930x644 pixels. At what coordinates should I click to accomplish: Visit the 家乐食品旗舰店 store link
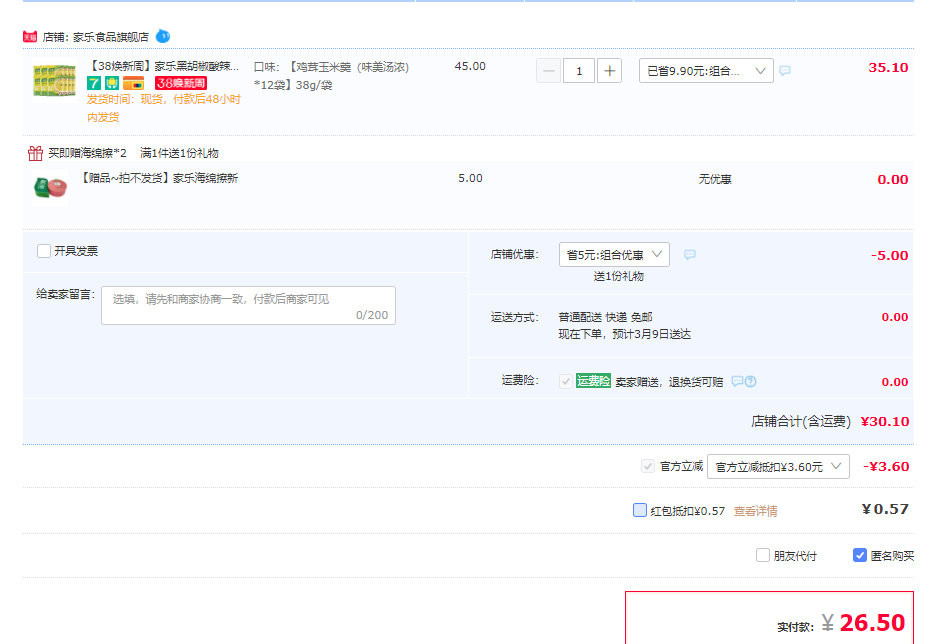(111, 37)
